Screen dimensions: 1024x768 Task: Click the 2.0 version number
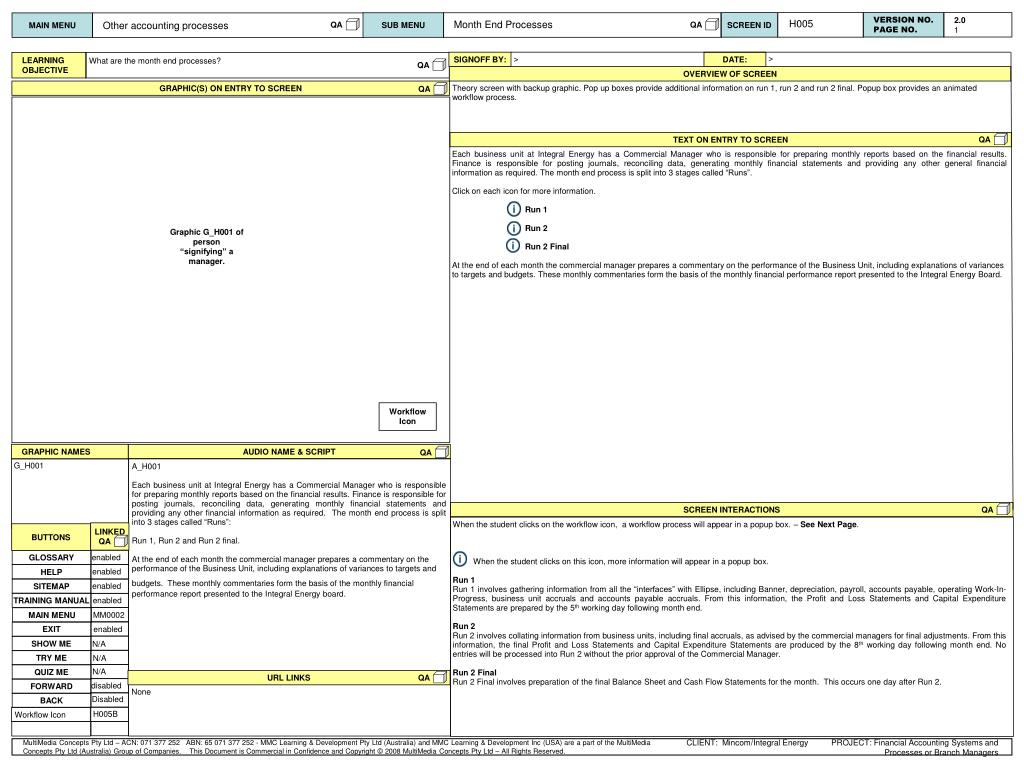point(960,20)
